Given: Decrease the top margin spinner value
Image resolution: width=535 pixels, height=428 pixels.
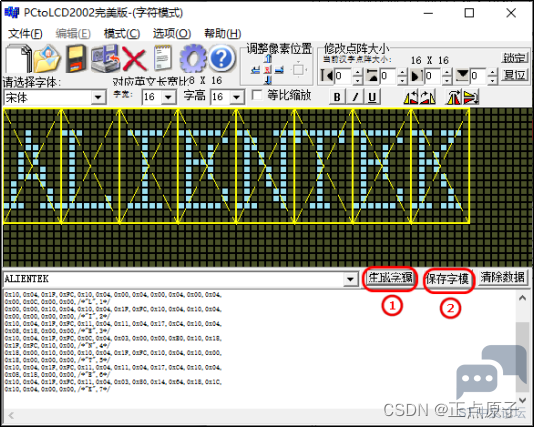Looking at the screenshot, I should pyautogui.click(x=402, y=80).
